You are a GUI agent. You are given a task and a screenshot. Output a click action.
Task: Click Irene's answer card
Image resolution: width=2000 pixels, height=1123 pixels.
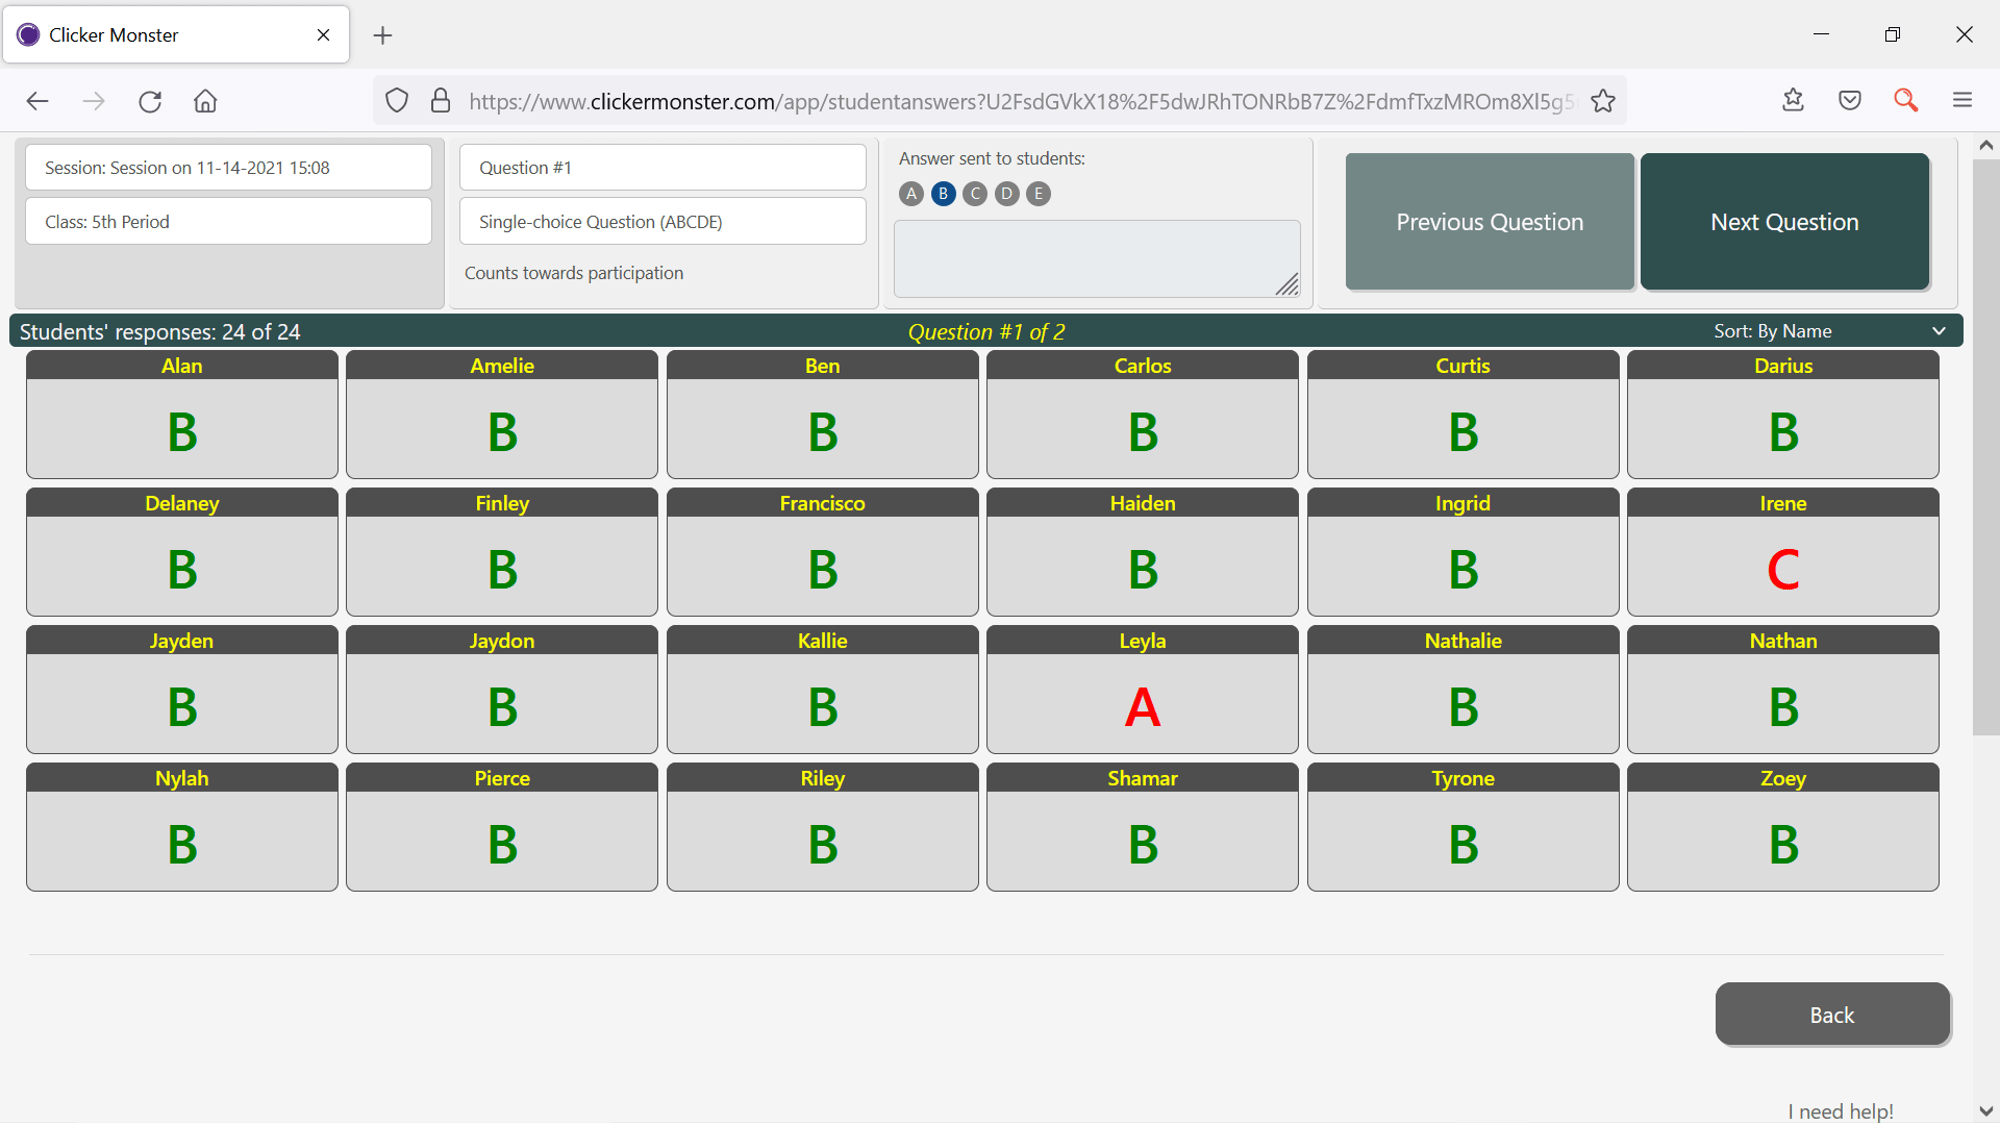(x=1782, y=552)
